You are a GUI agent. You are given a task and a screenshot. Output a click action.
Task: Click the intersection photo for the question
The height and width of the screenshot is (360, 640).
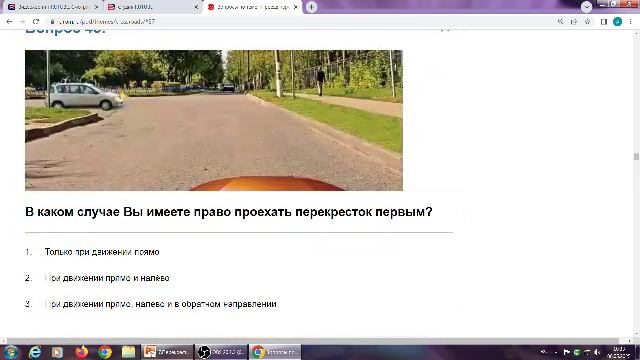[x=214, y=120]
